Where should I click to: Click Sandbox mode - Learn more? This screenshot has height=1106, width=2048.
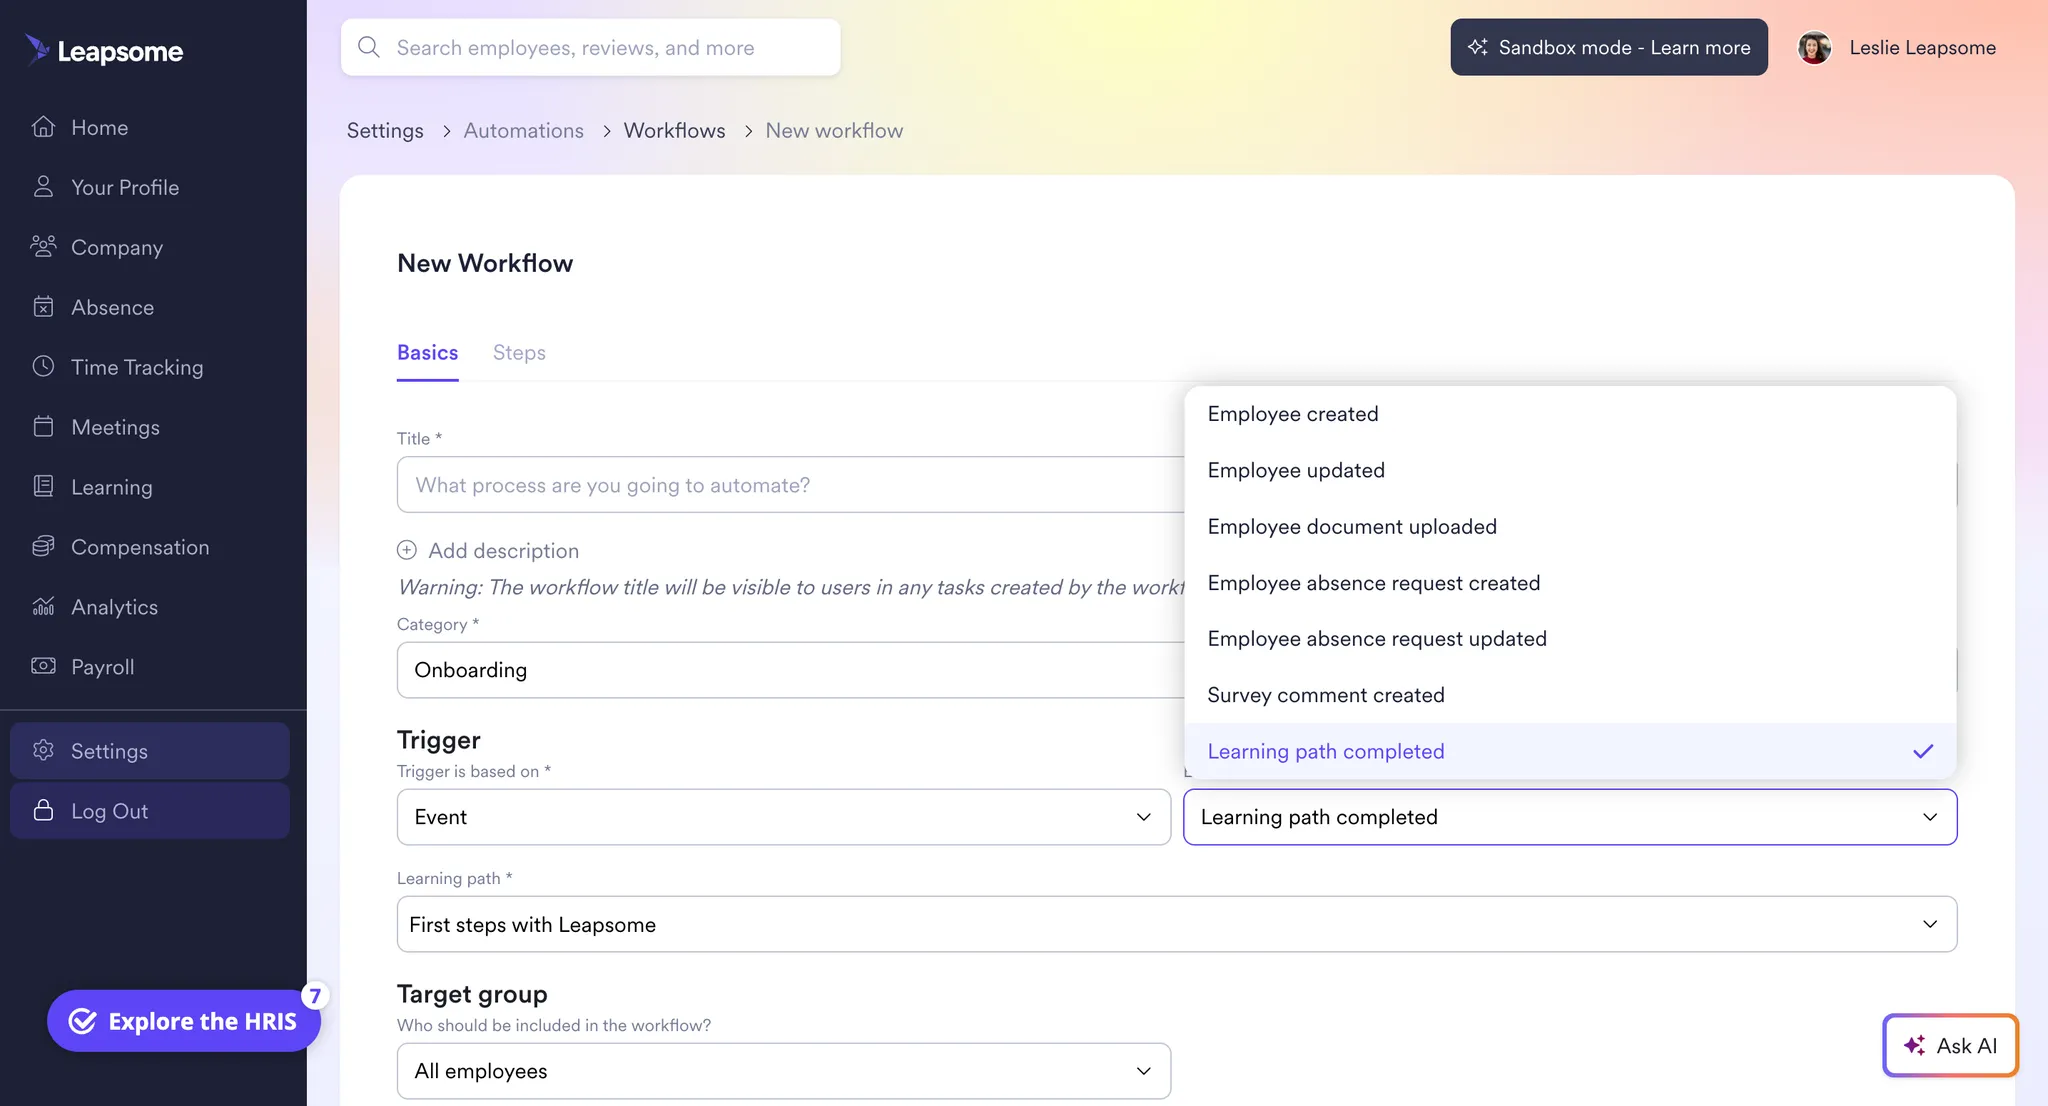1609,47
